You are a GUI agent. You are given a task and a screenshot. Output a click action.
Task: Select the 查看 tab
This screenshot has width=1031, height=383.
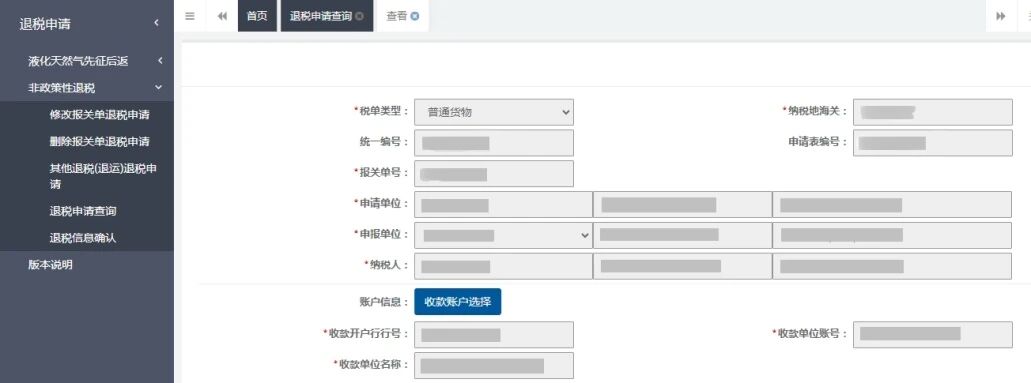point(402,16)
